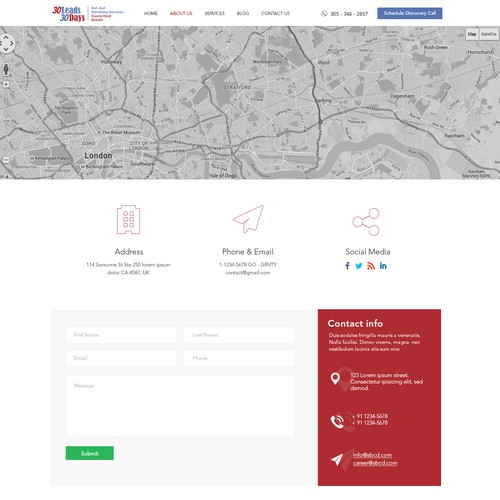The image size is (500, 500).
Task: Click the RSS feed icon
Action: [x=371, y=266]
